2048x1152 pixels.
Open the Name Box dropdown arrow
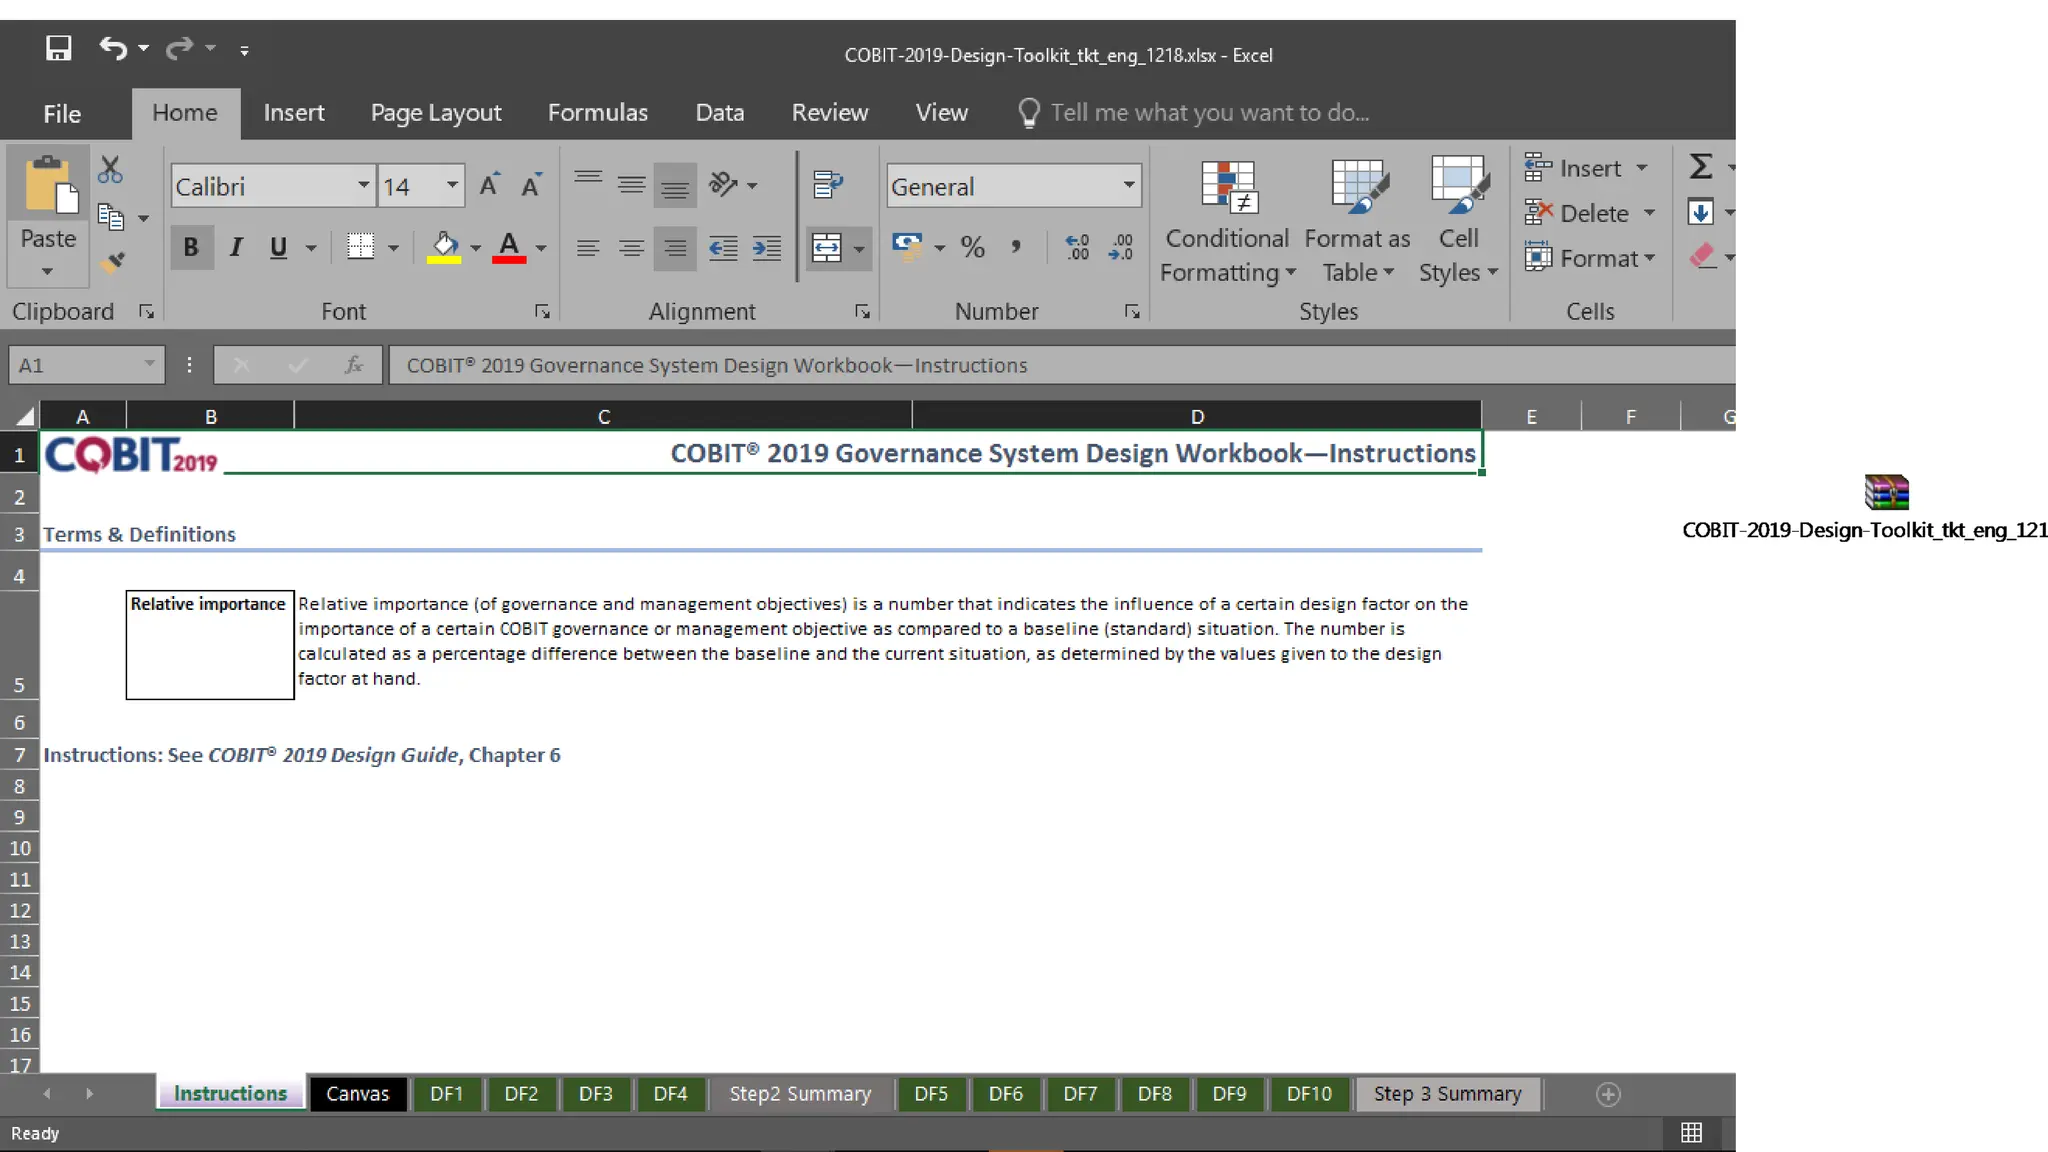[x=149, y=365]
